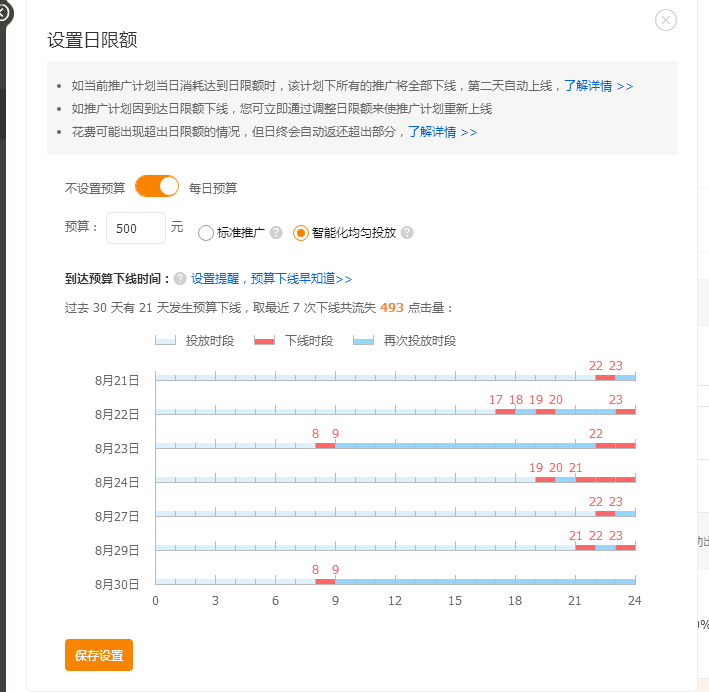The image size is (709, 692).
Task: Click the blue re-delivery bar on 8月30日
Action: coord(485,581)
